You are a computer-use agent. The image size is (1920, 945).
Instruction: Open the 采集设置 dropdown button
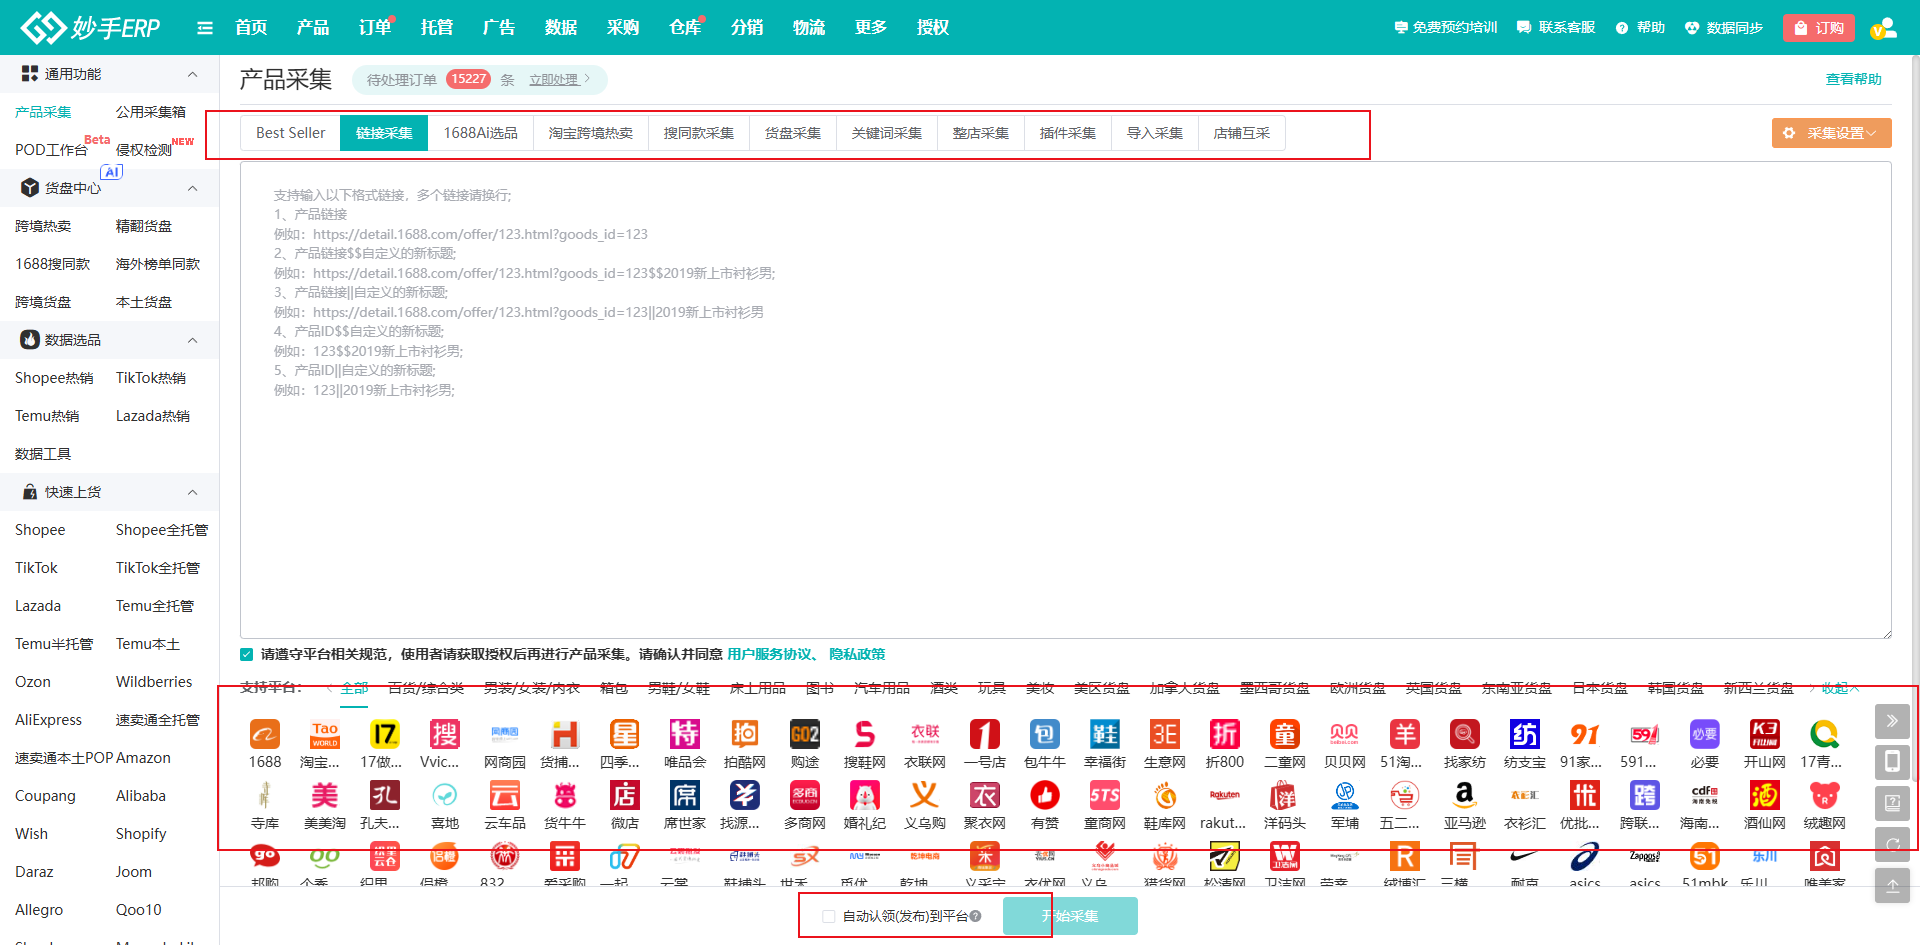click(x=1831, y=133)
